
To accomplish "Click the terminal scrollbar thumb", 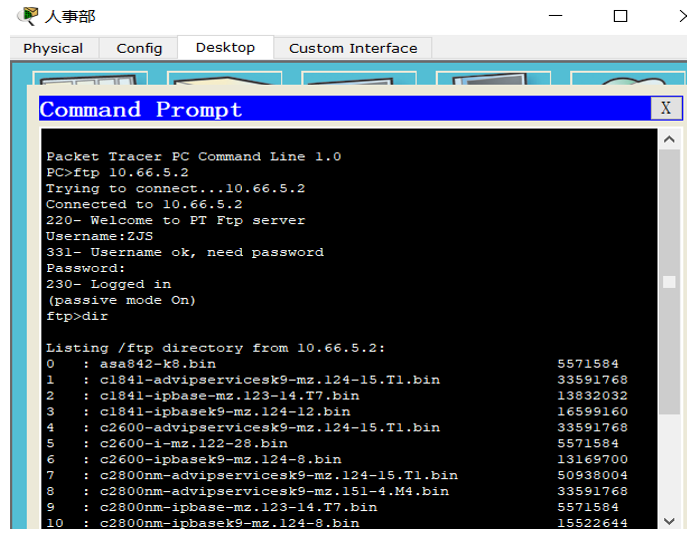I will (669, 282).
